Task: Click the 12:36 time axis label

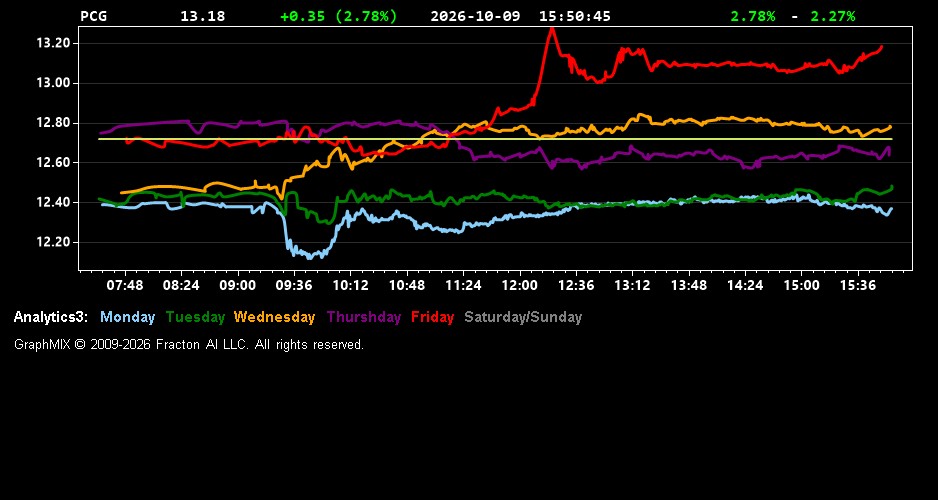Action: point(576,285)
